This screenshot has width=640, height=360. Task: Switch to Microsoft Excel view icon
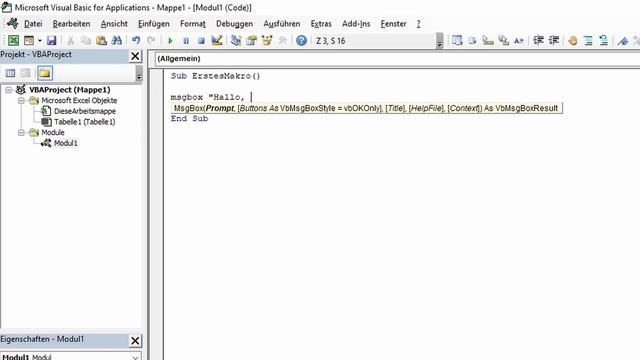[x=13, y=40]
